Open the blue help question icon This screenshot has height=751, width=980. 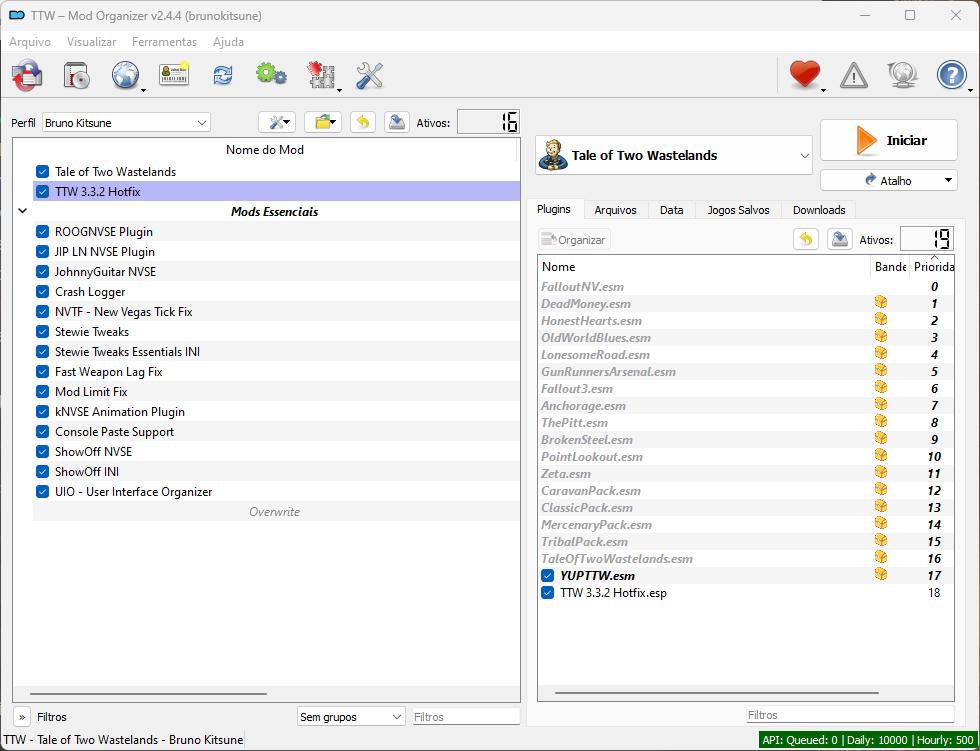click(951, 76)
